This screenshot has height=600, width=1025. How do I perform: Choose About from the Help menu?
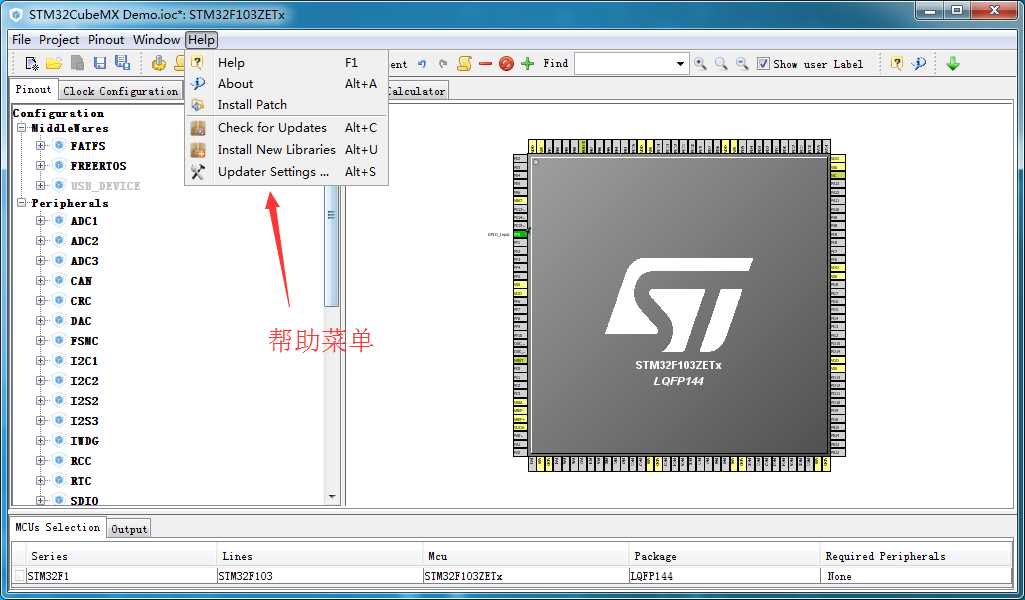click(287, 84)
